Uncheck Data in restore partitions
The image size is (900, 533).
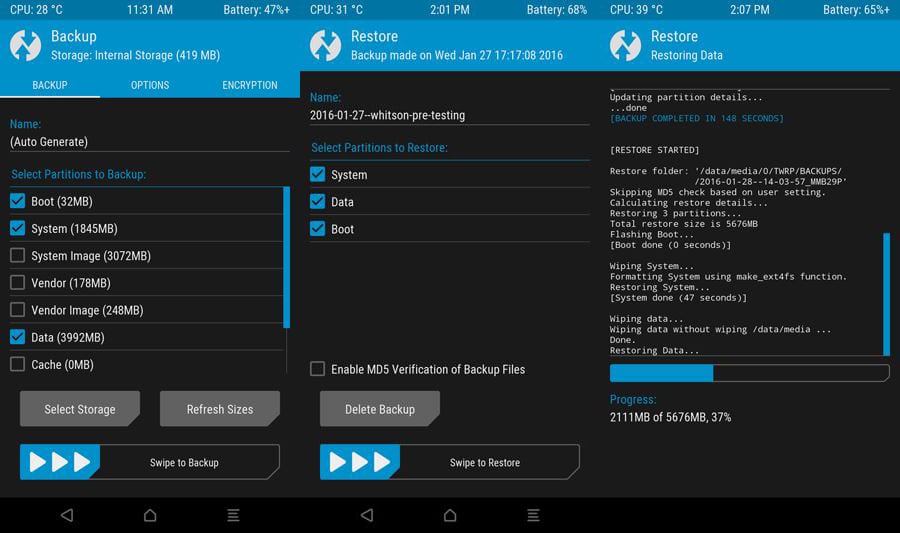[317, 201]
